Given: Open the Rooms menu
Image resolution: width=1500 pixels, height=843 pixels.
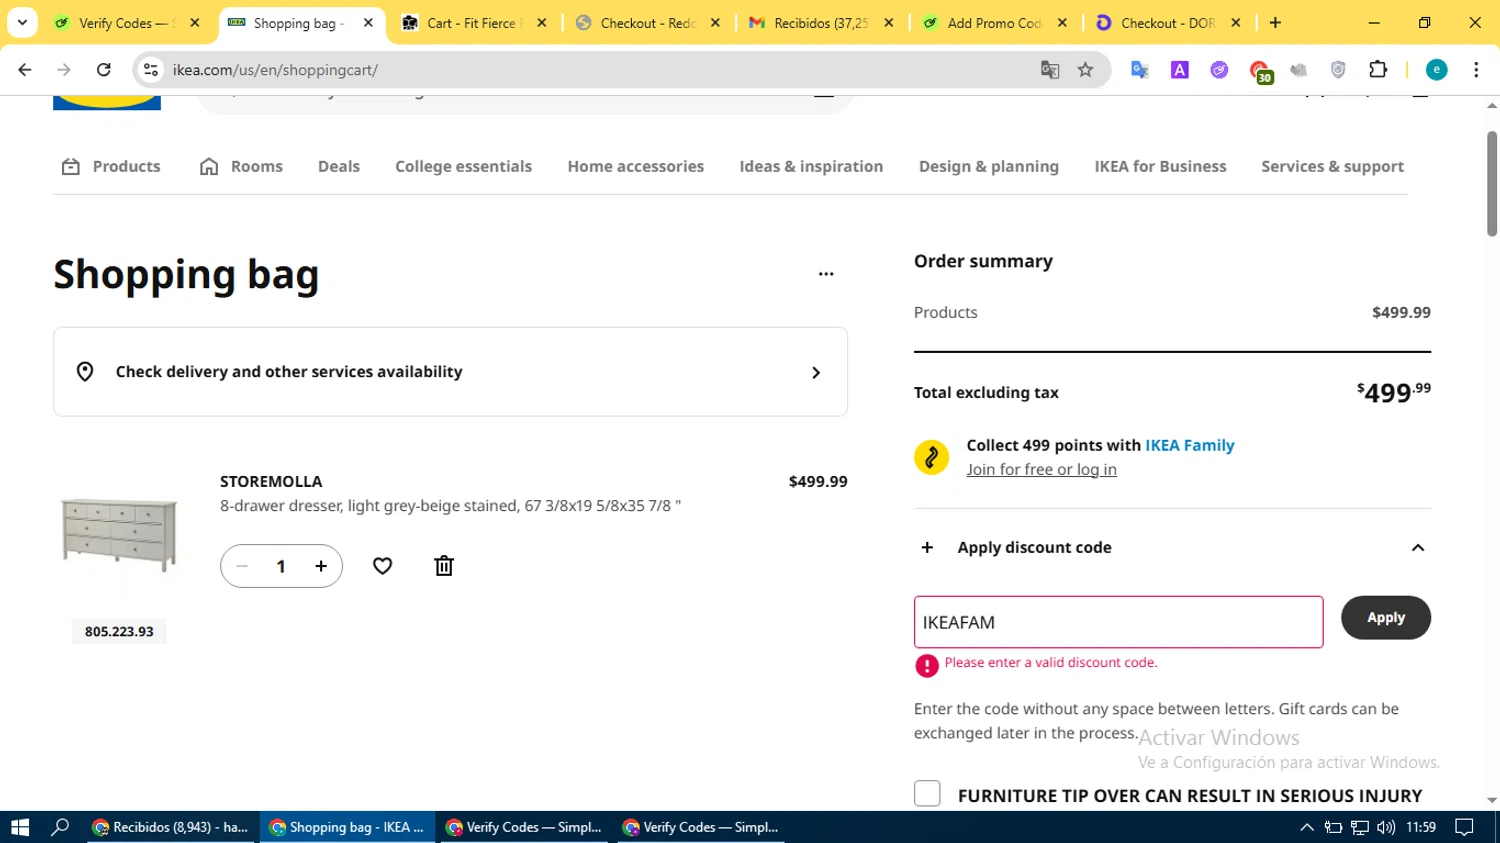Looking at the screenshot, I should [241, 166].
